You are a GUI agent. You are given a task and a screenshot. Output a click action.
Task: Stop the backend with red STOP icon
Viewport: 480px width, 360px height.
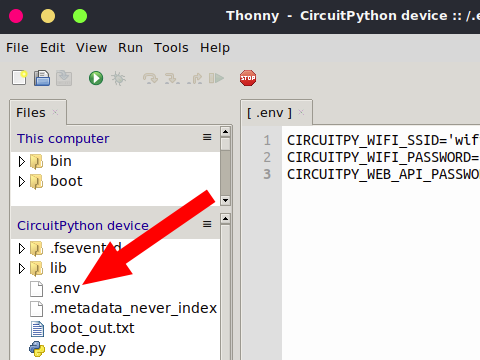pyautogui.click(x=248, y=78)
